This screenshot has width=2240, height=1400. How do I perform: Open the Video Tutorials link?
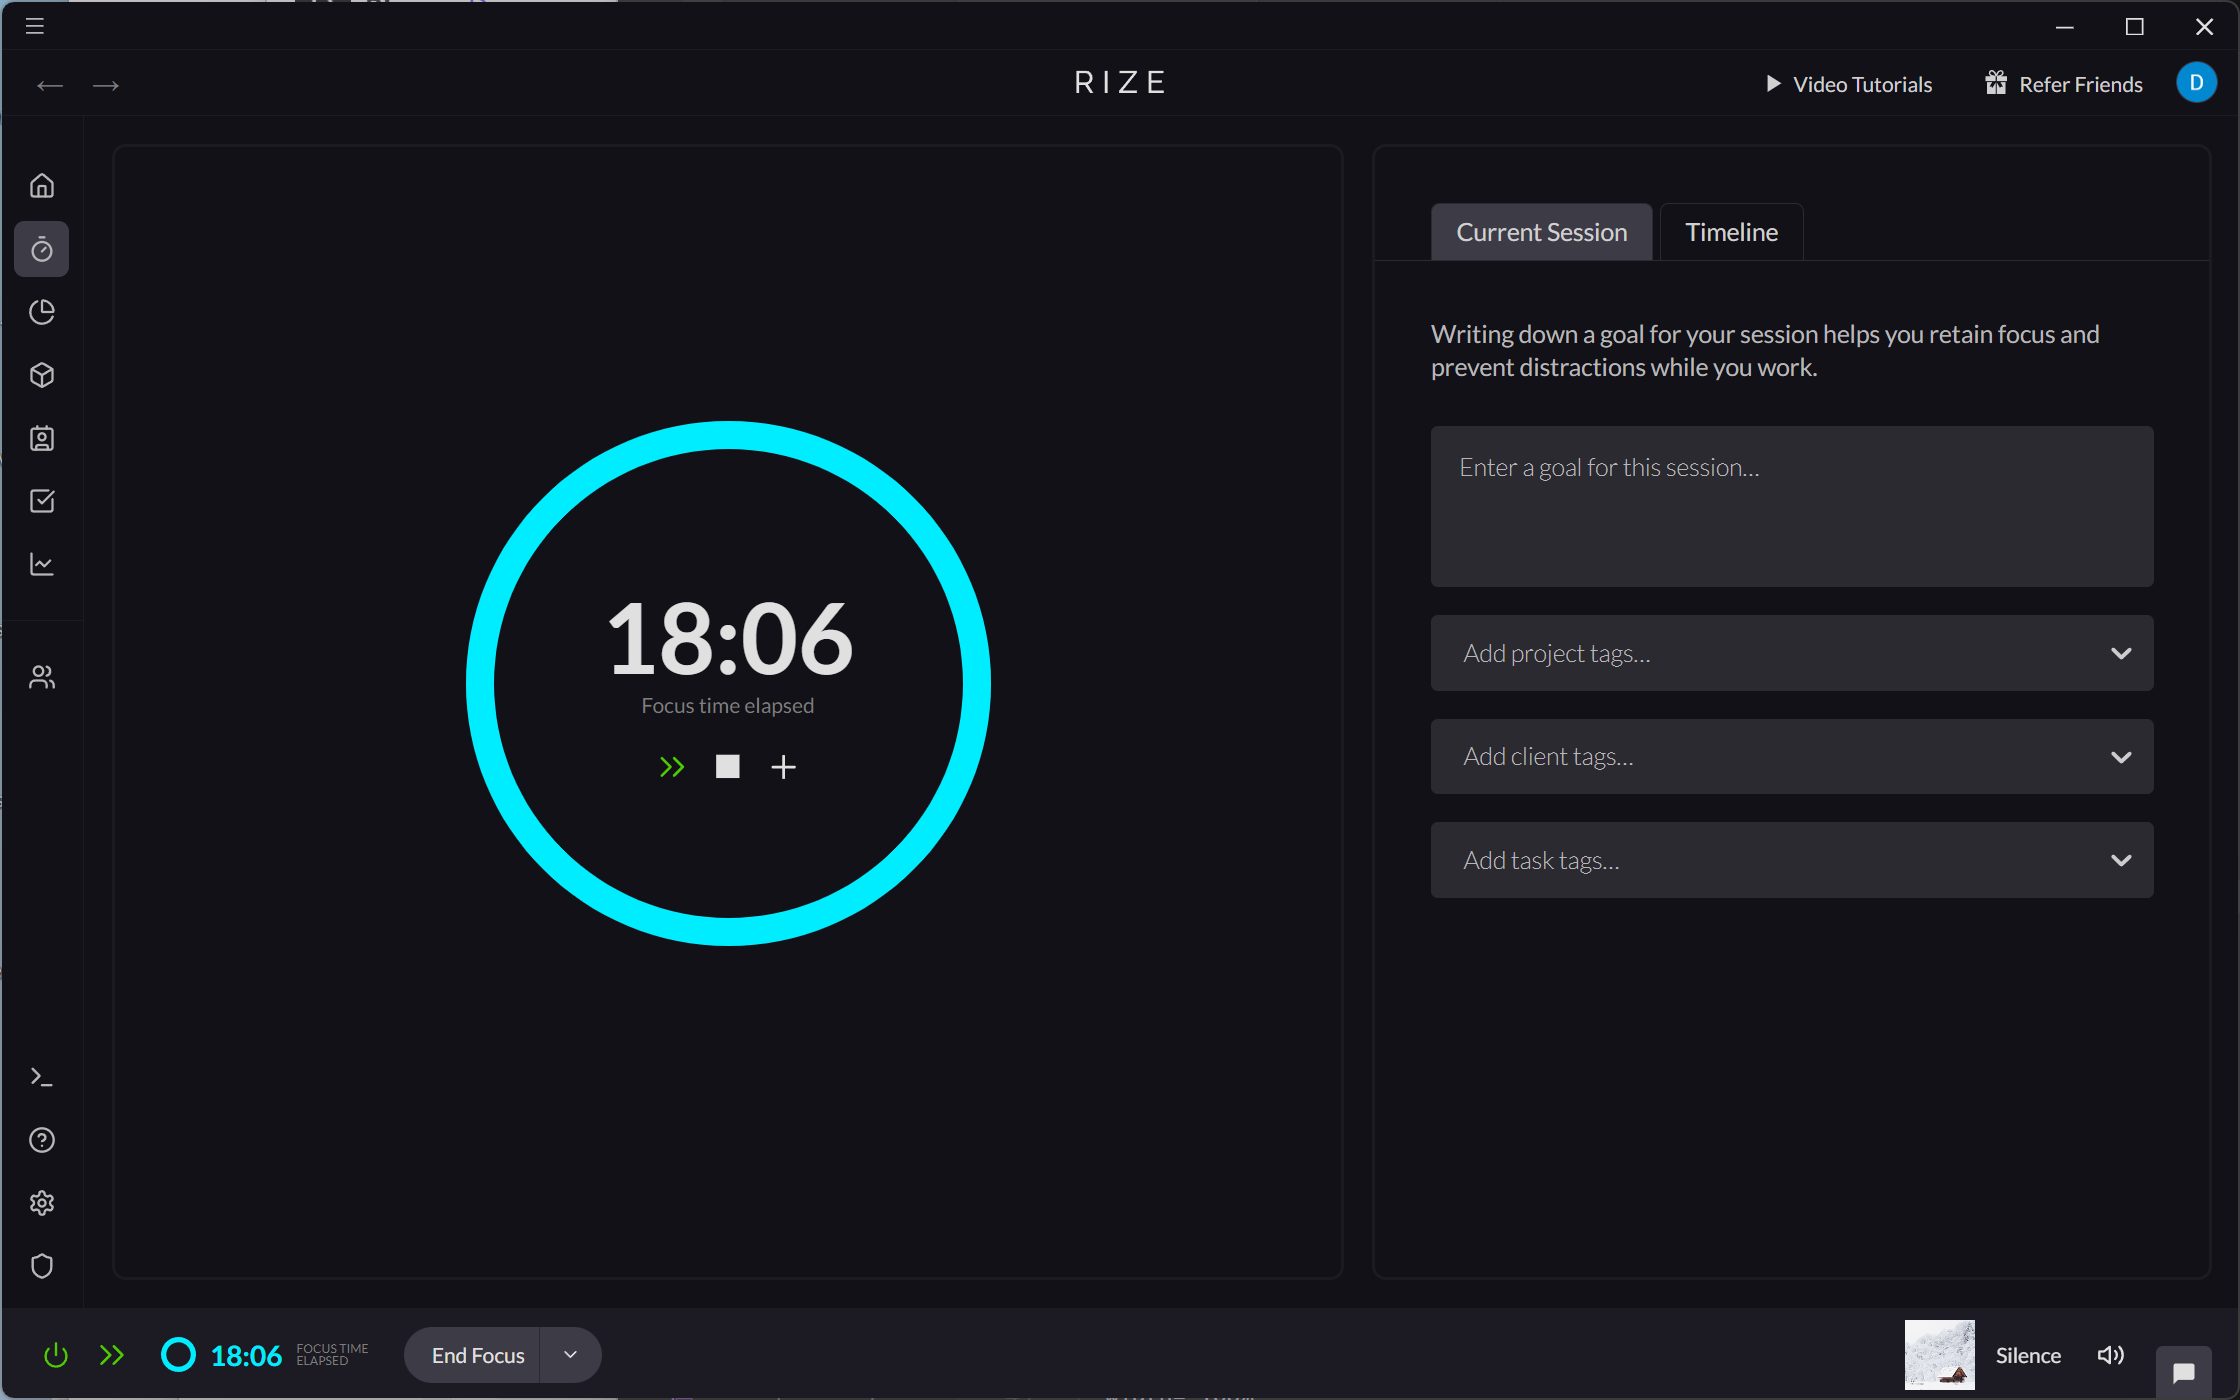[1860, 84]
